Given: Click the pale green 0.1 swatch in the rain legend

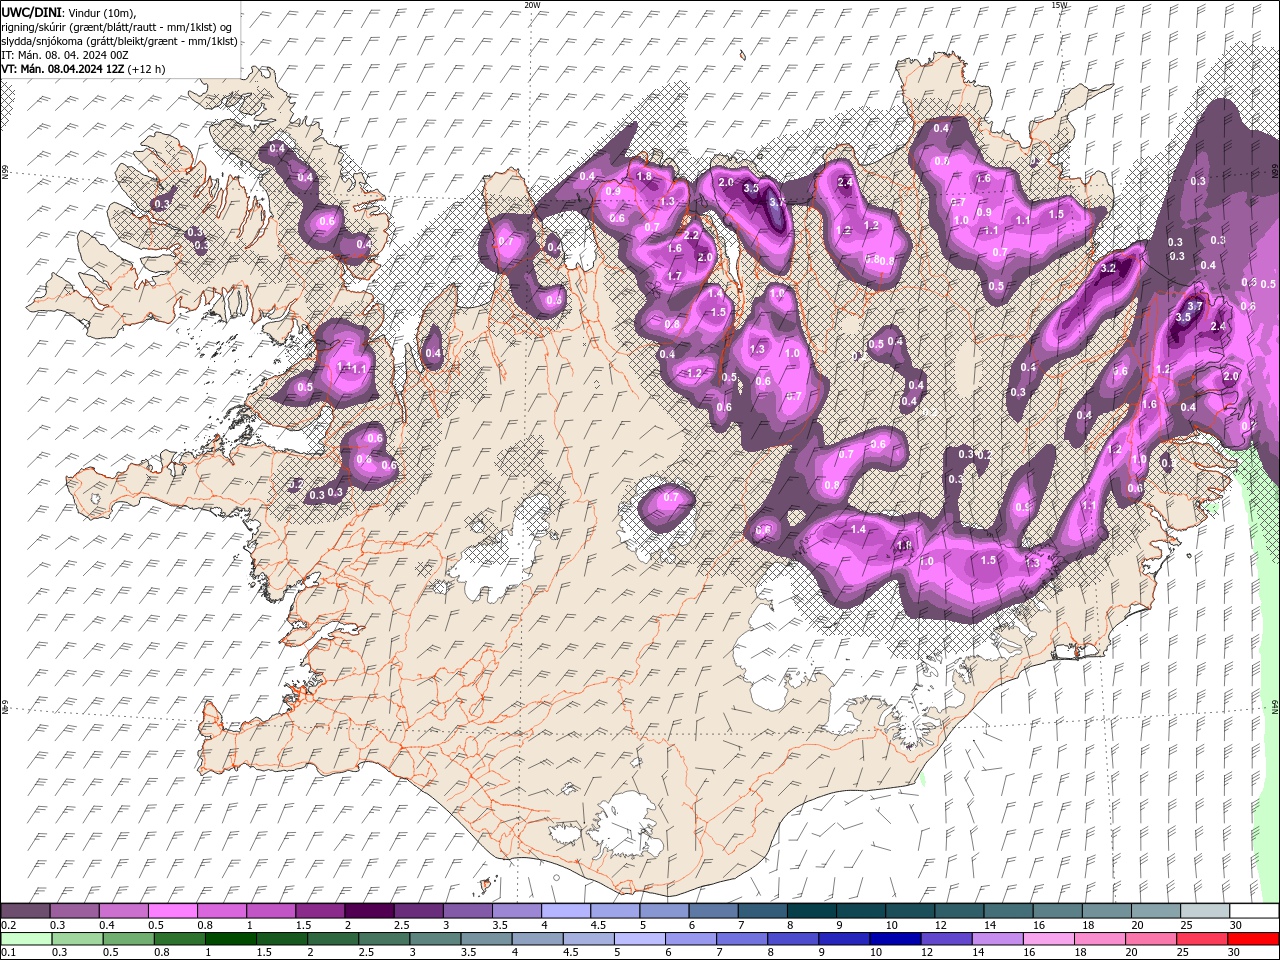Looking at the screenshot, I should pos(26,939).
